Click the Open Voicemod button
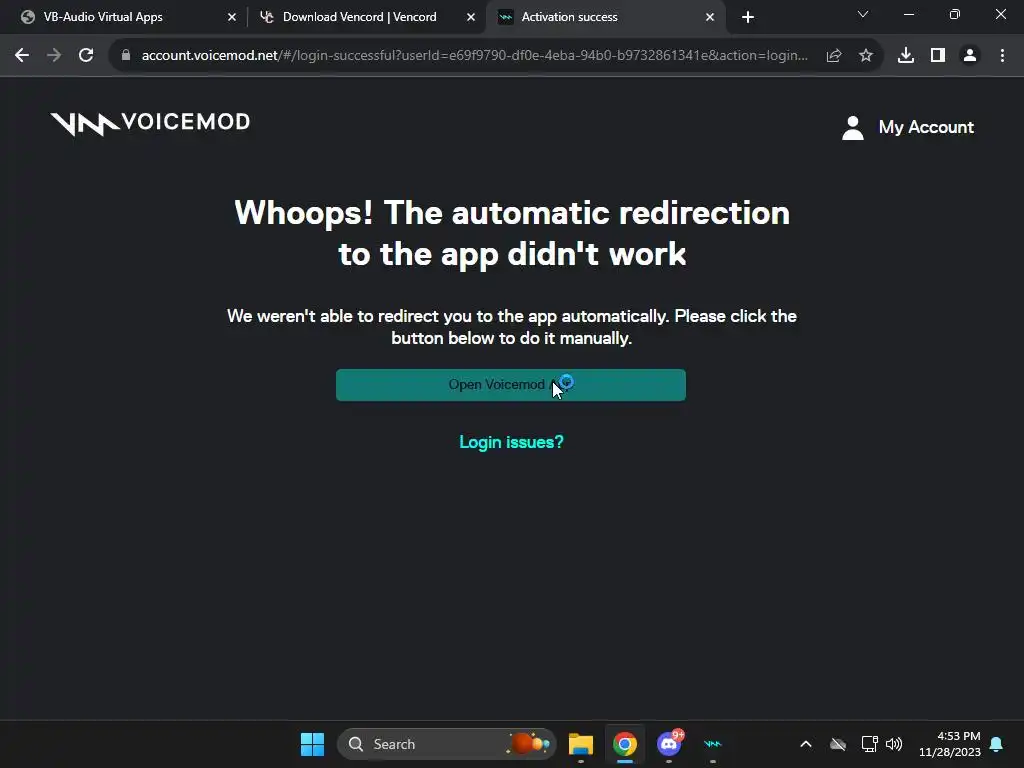 point(511,385)
